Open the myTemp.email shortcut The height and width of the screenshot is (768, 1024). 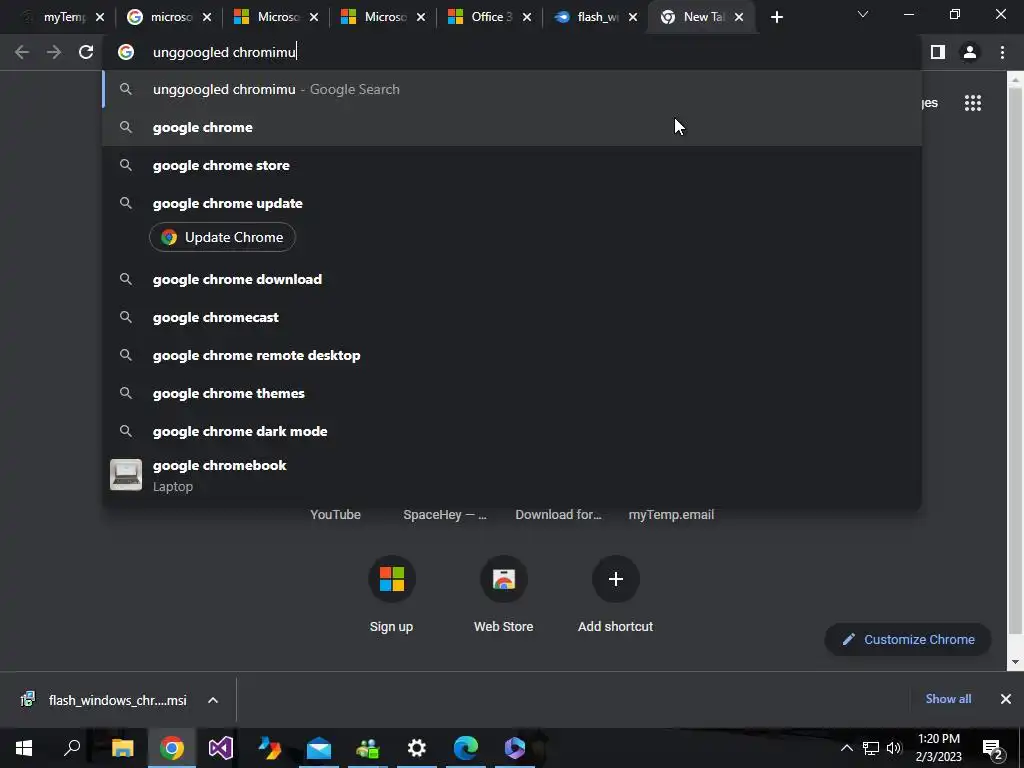pyautogui.click(x=671, y=515)
